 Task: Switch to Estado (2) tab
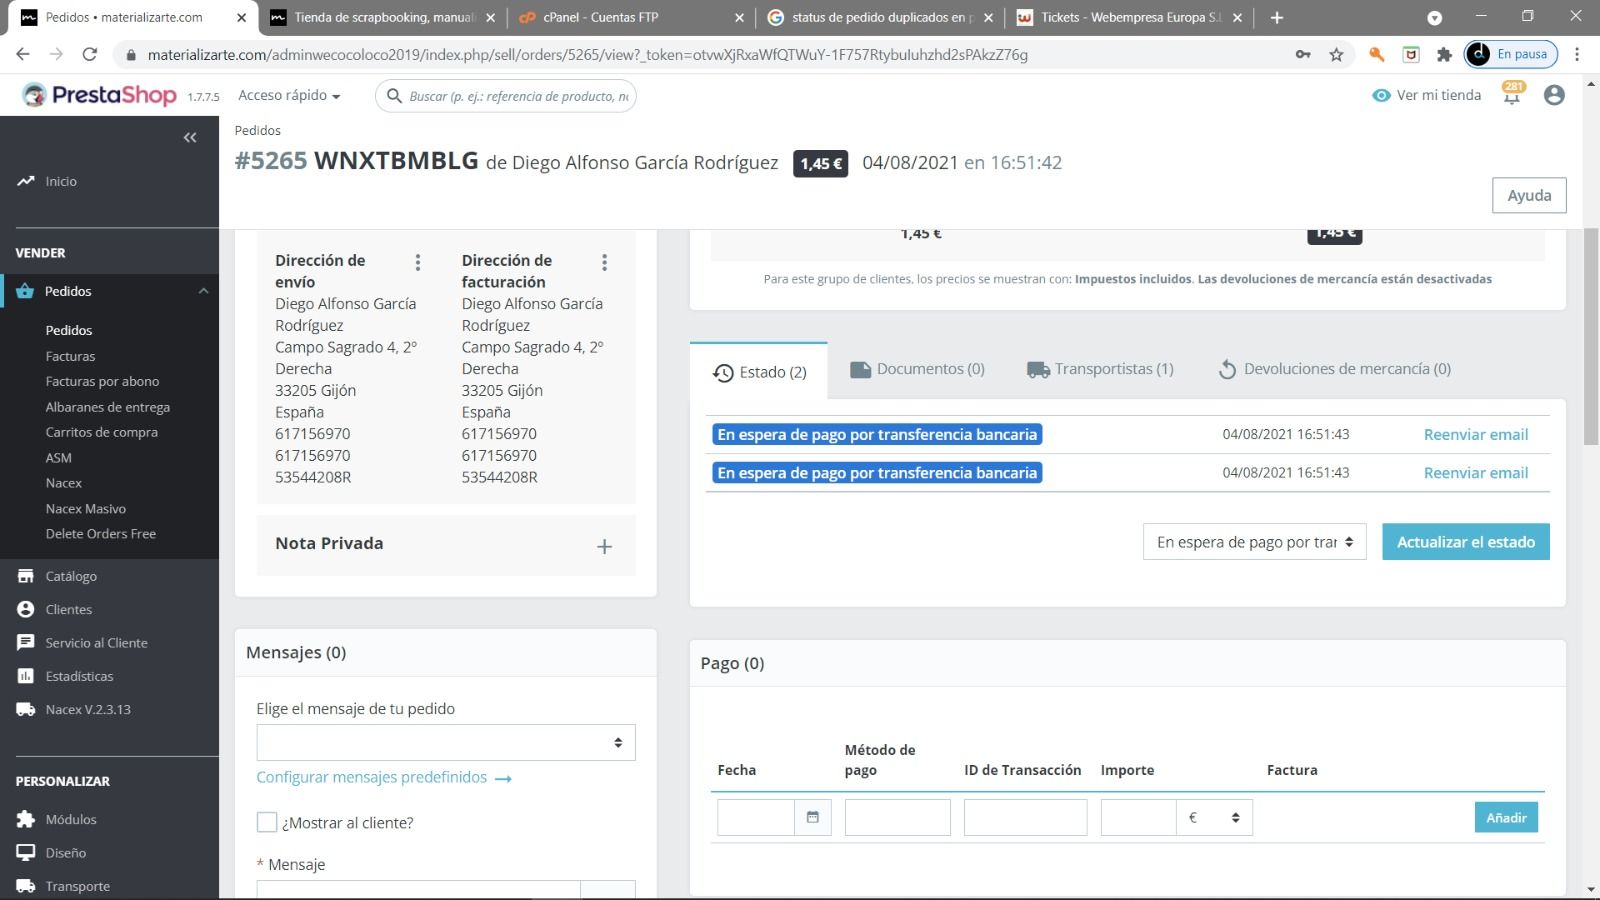[x=759, y=372]
